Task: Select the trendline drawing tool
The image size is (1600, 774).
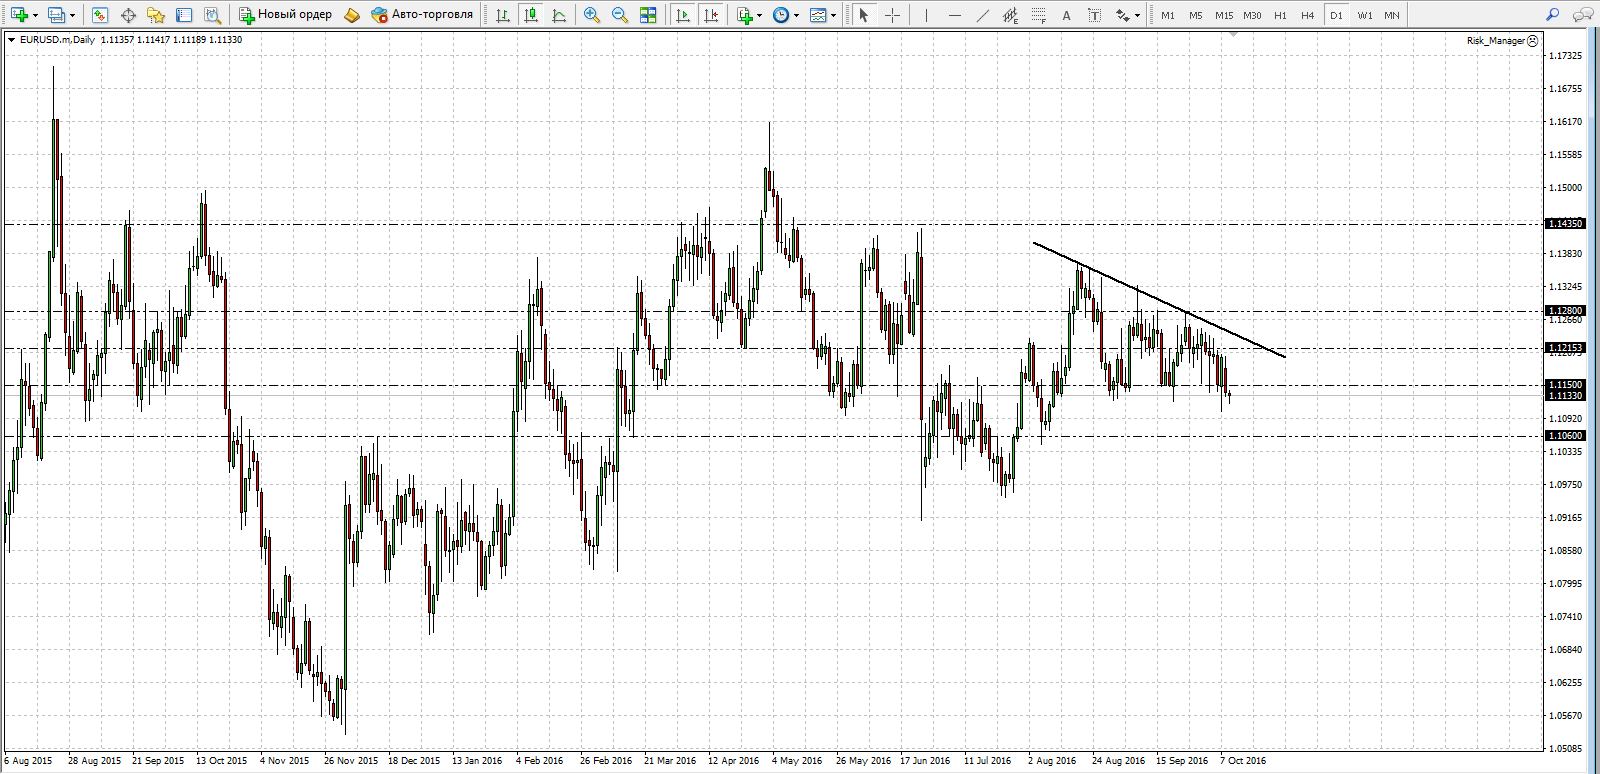Action: tap(983, 15)
